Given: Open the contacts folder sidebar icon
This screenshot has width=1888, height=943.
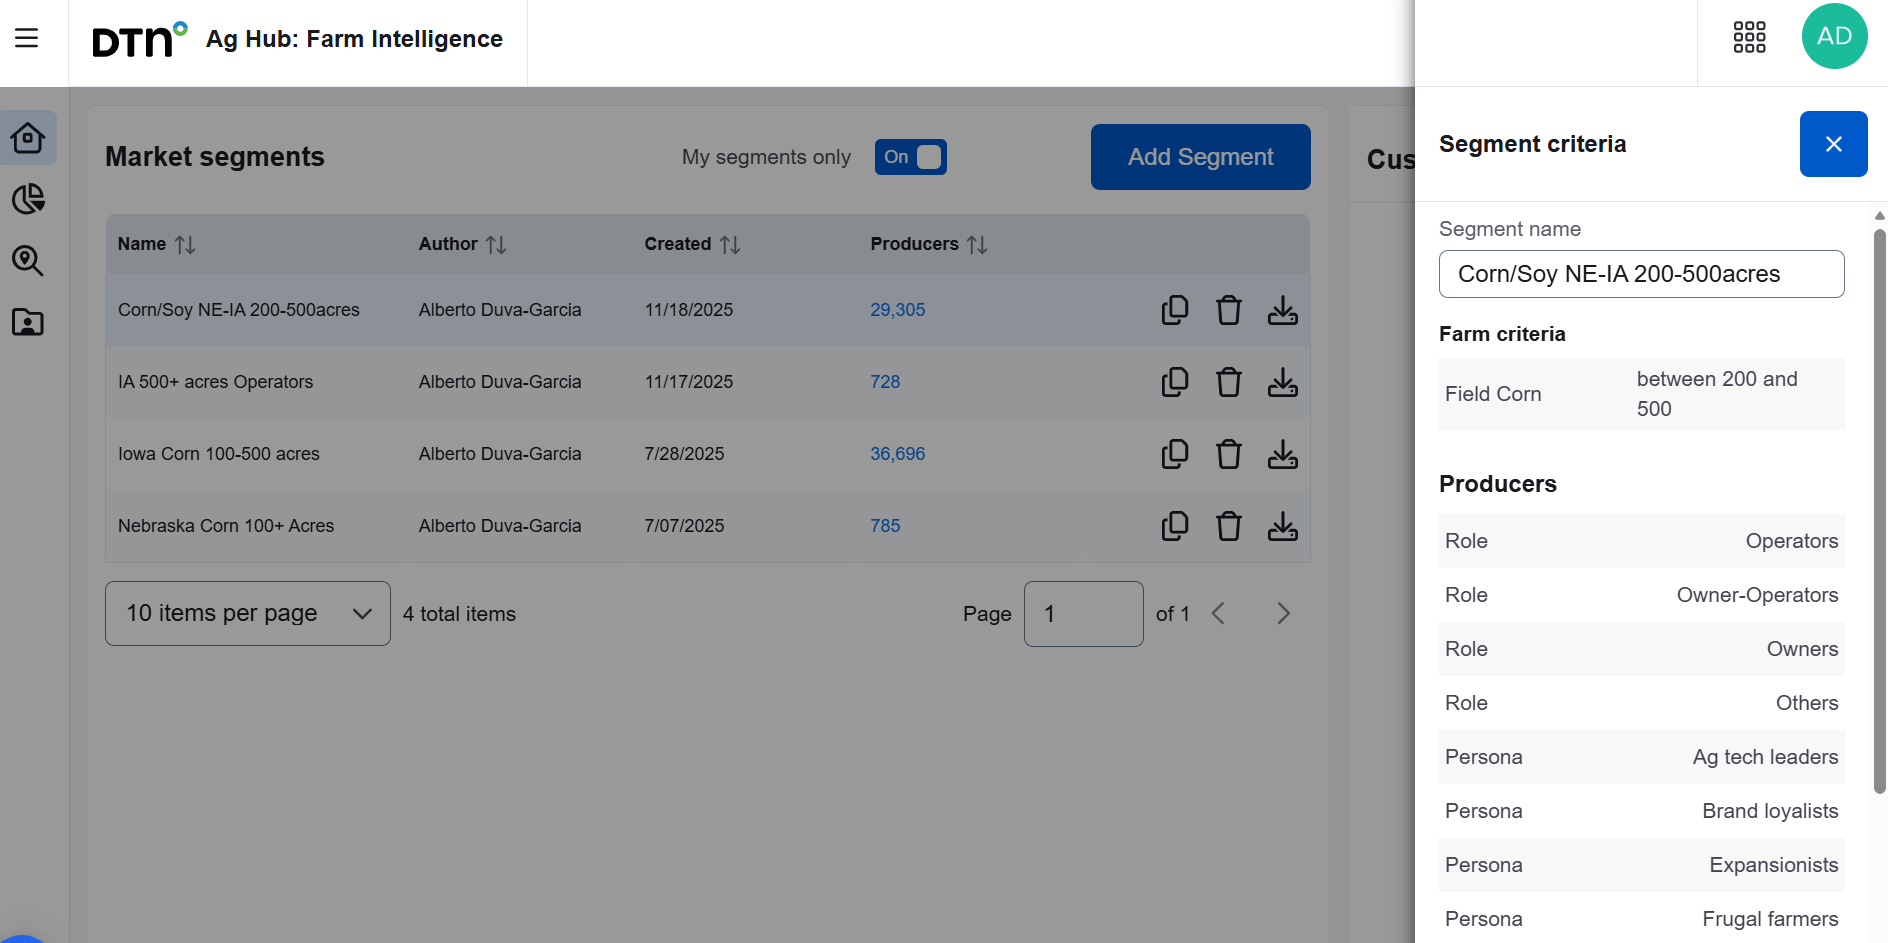Looking at the screenshot, I should [28, 322].
